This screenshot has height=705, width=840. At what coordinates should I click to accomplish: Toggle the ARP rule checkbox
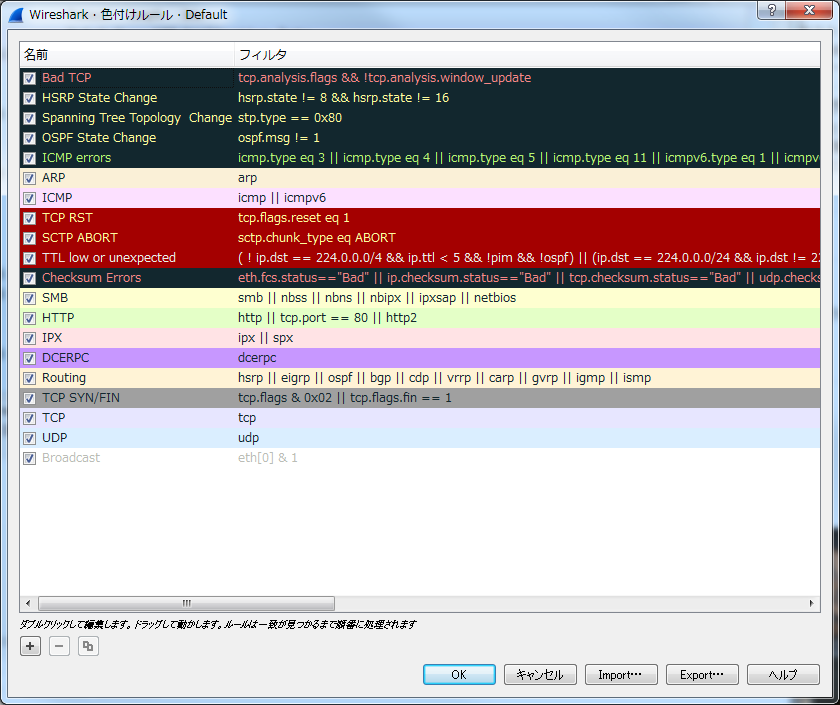(29, 178)
